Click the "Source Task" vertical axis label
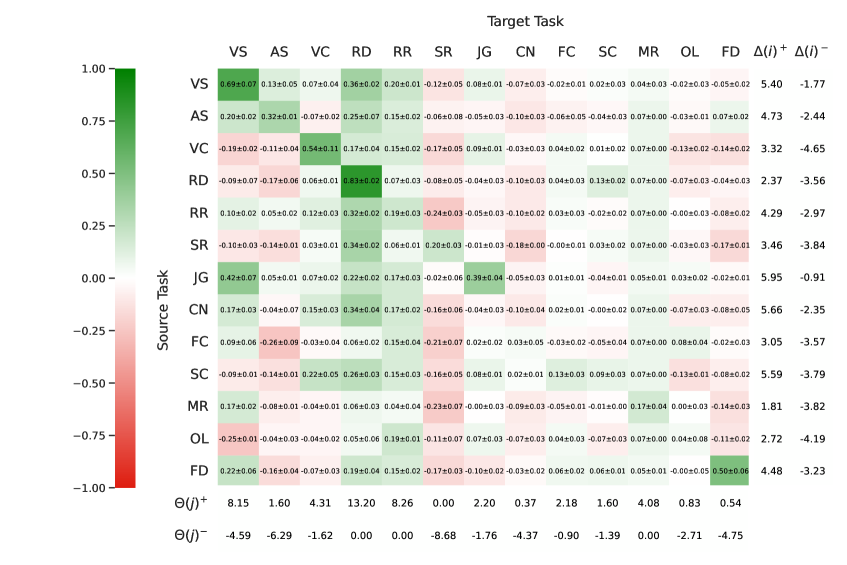The image size is (847, 565). click(x=163, y=310)
